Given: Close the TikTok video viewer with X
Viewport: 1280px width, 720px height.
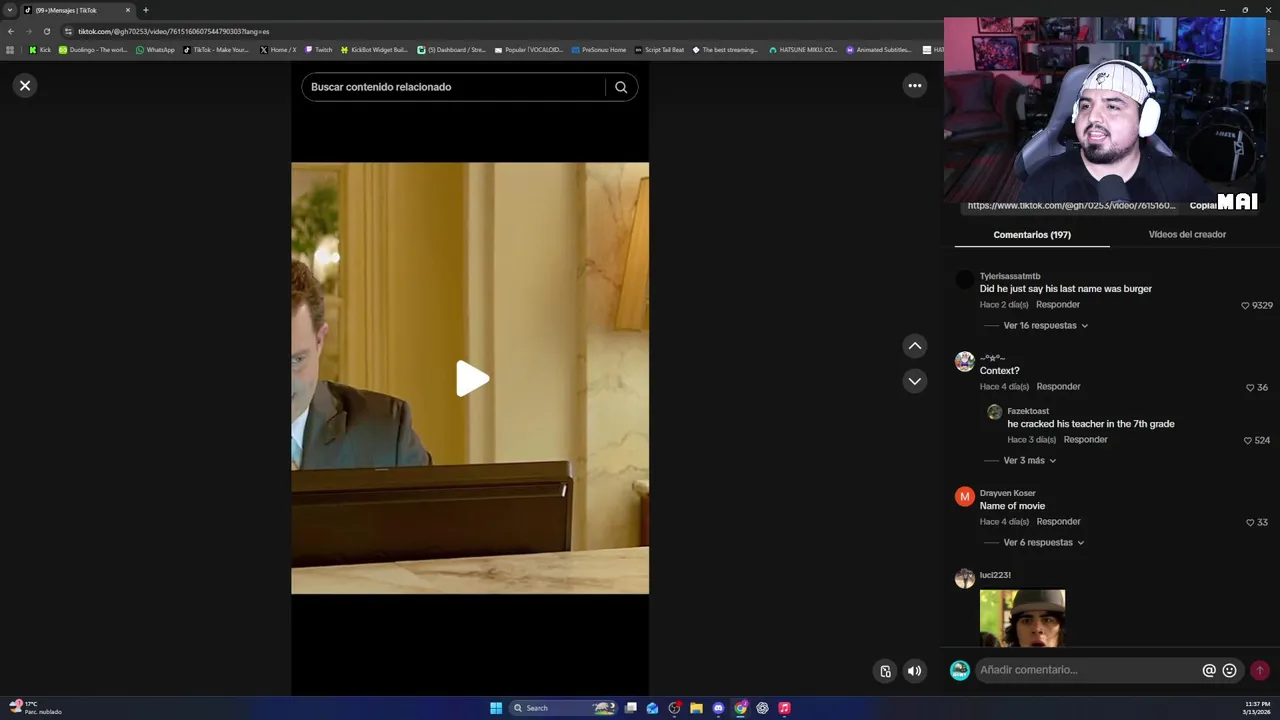Looking at the screenshot, I should (x=25, y=86).
